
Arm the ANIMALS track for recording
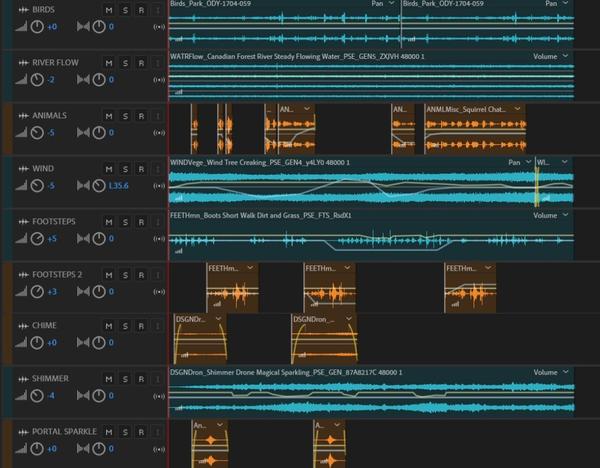pyautogui.click(x=141, y=116)
